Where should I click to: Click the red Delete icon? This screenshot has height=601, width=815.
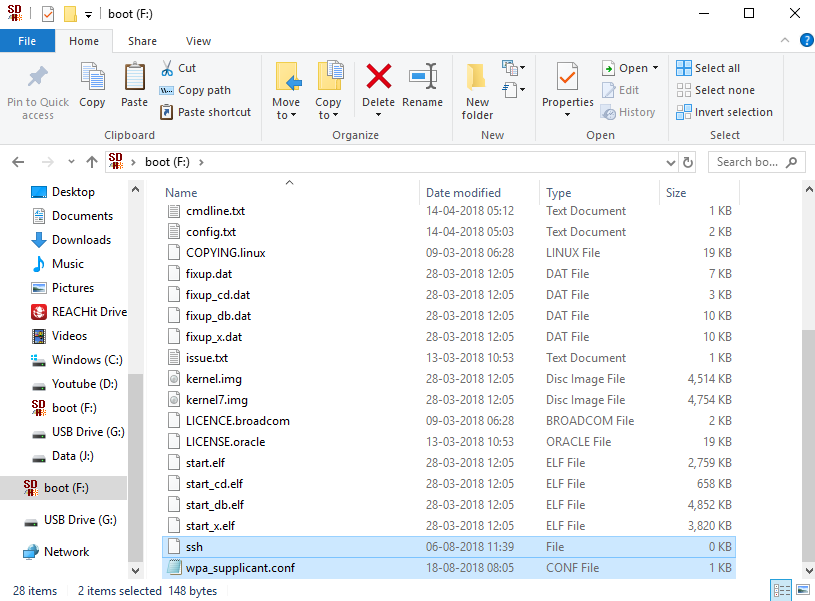click(378, 76)
